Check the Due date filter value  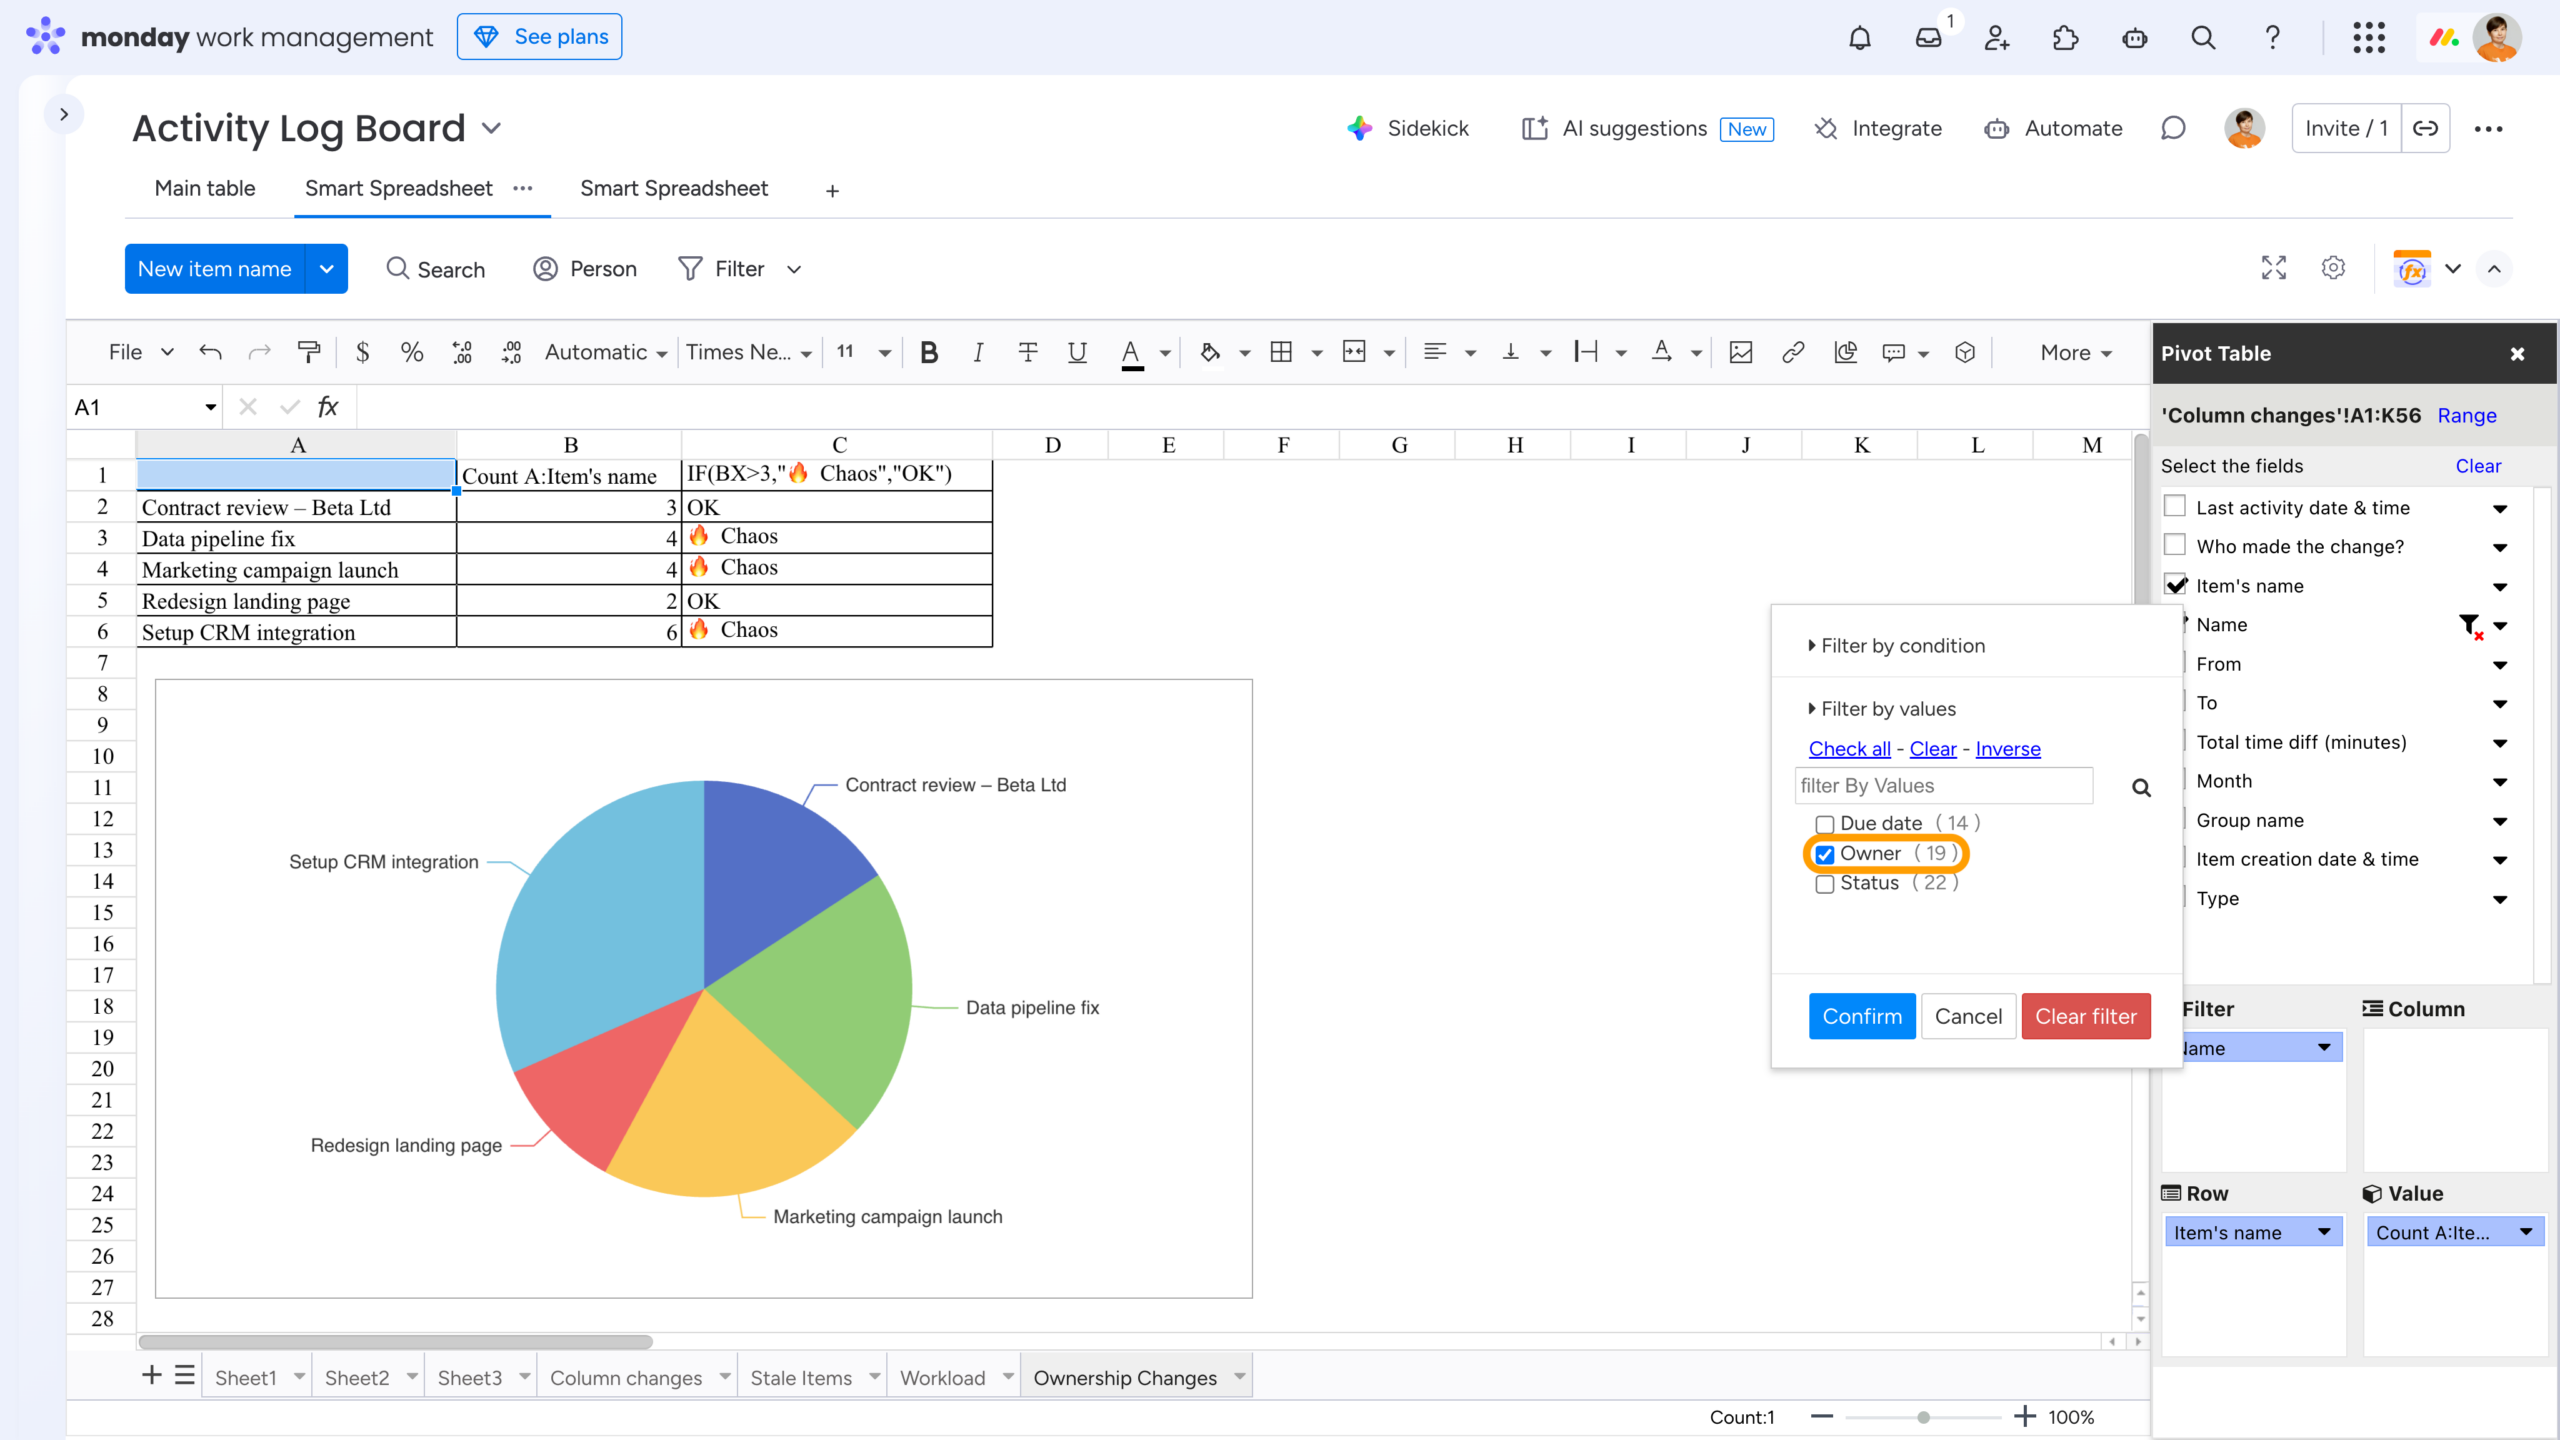pos(1825,824)
